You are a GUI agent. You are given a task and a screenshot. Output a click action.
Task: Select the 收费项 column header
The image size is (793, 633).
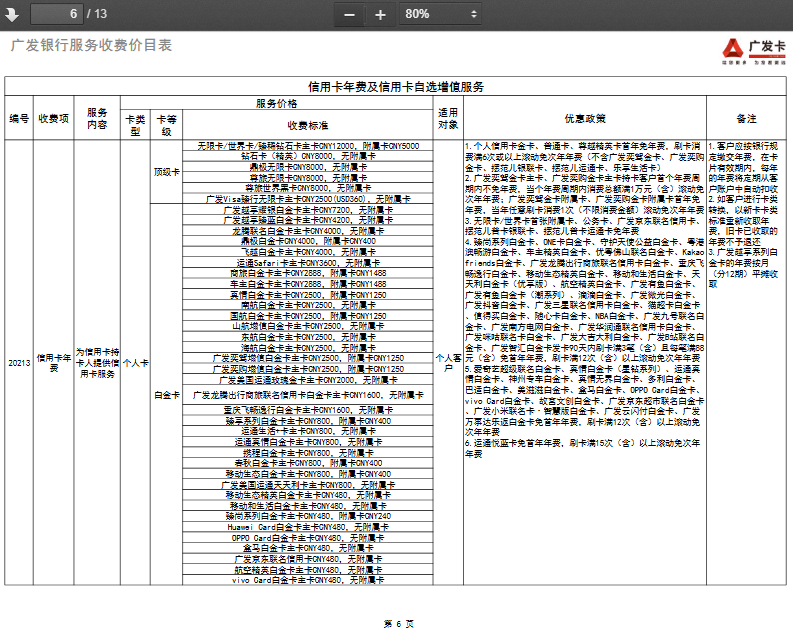tap(54, 118)
